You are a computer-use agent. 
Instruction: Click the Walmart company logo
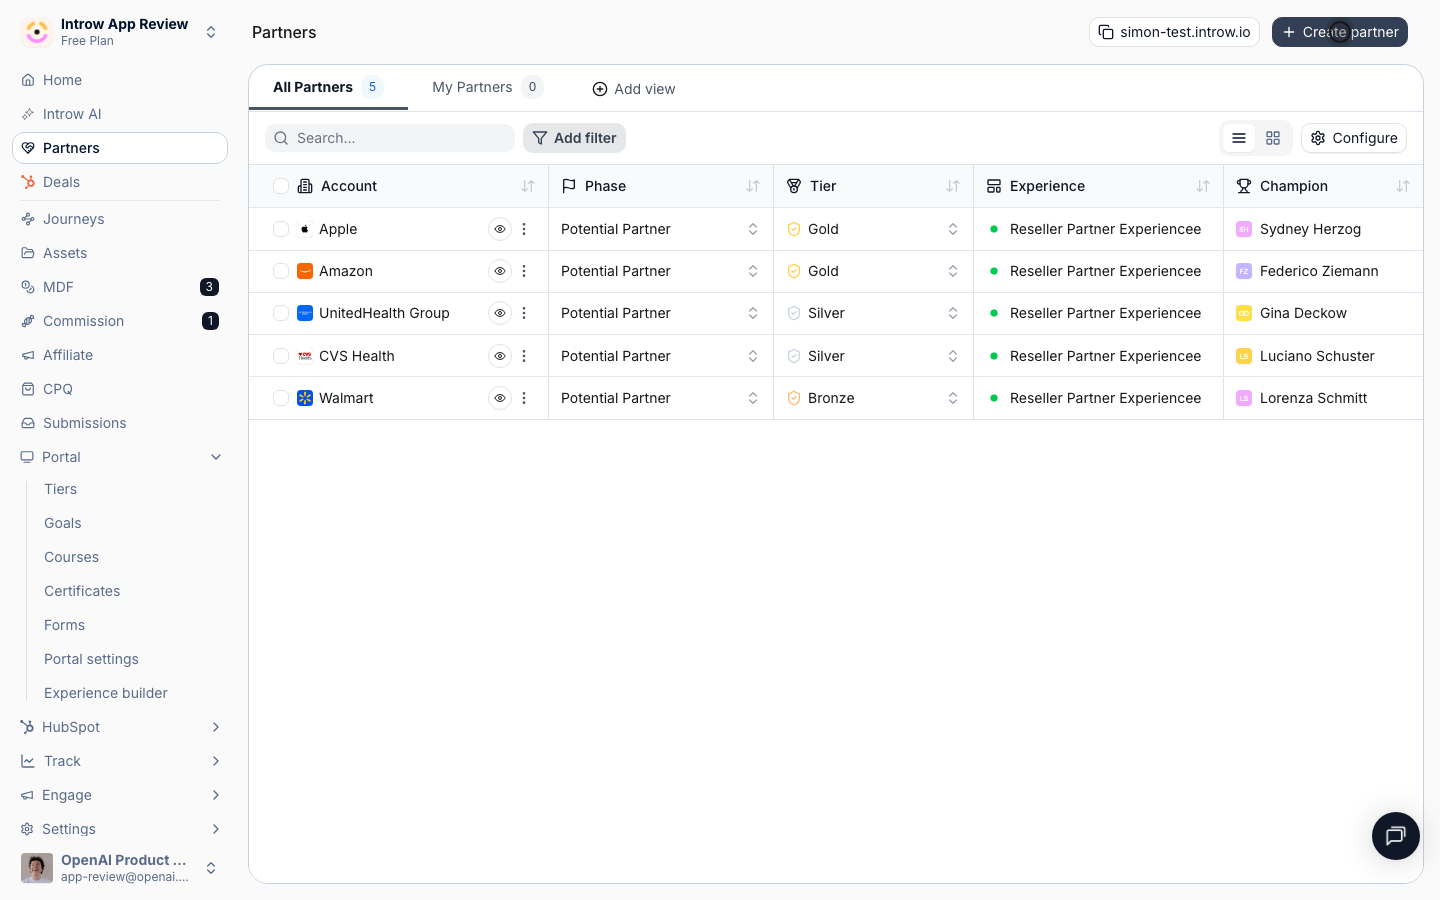click(x=305, y=398)
